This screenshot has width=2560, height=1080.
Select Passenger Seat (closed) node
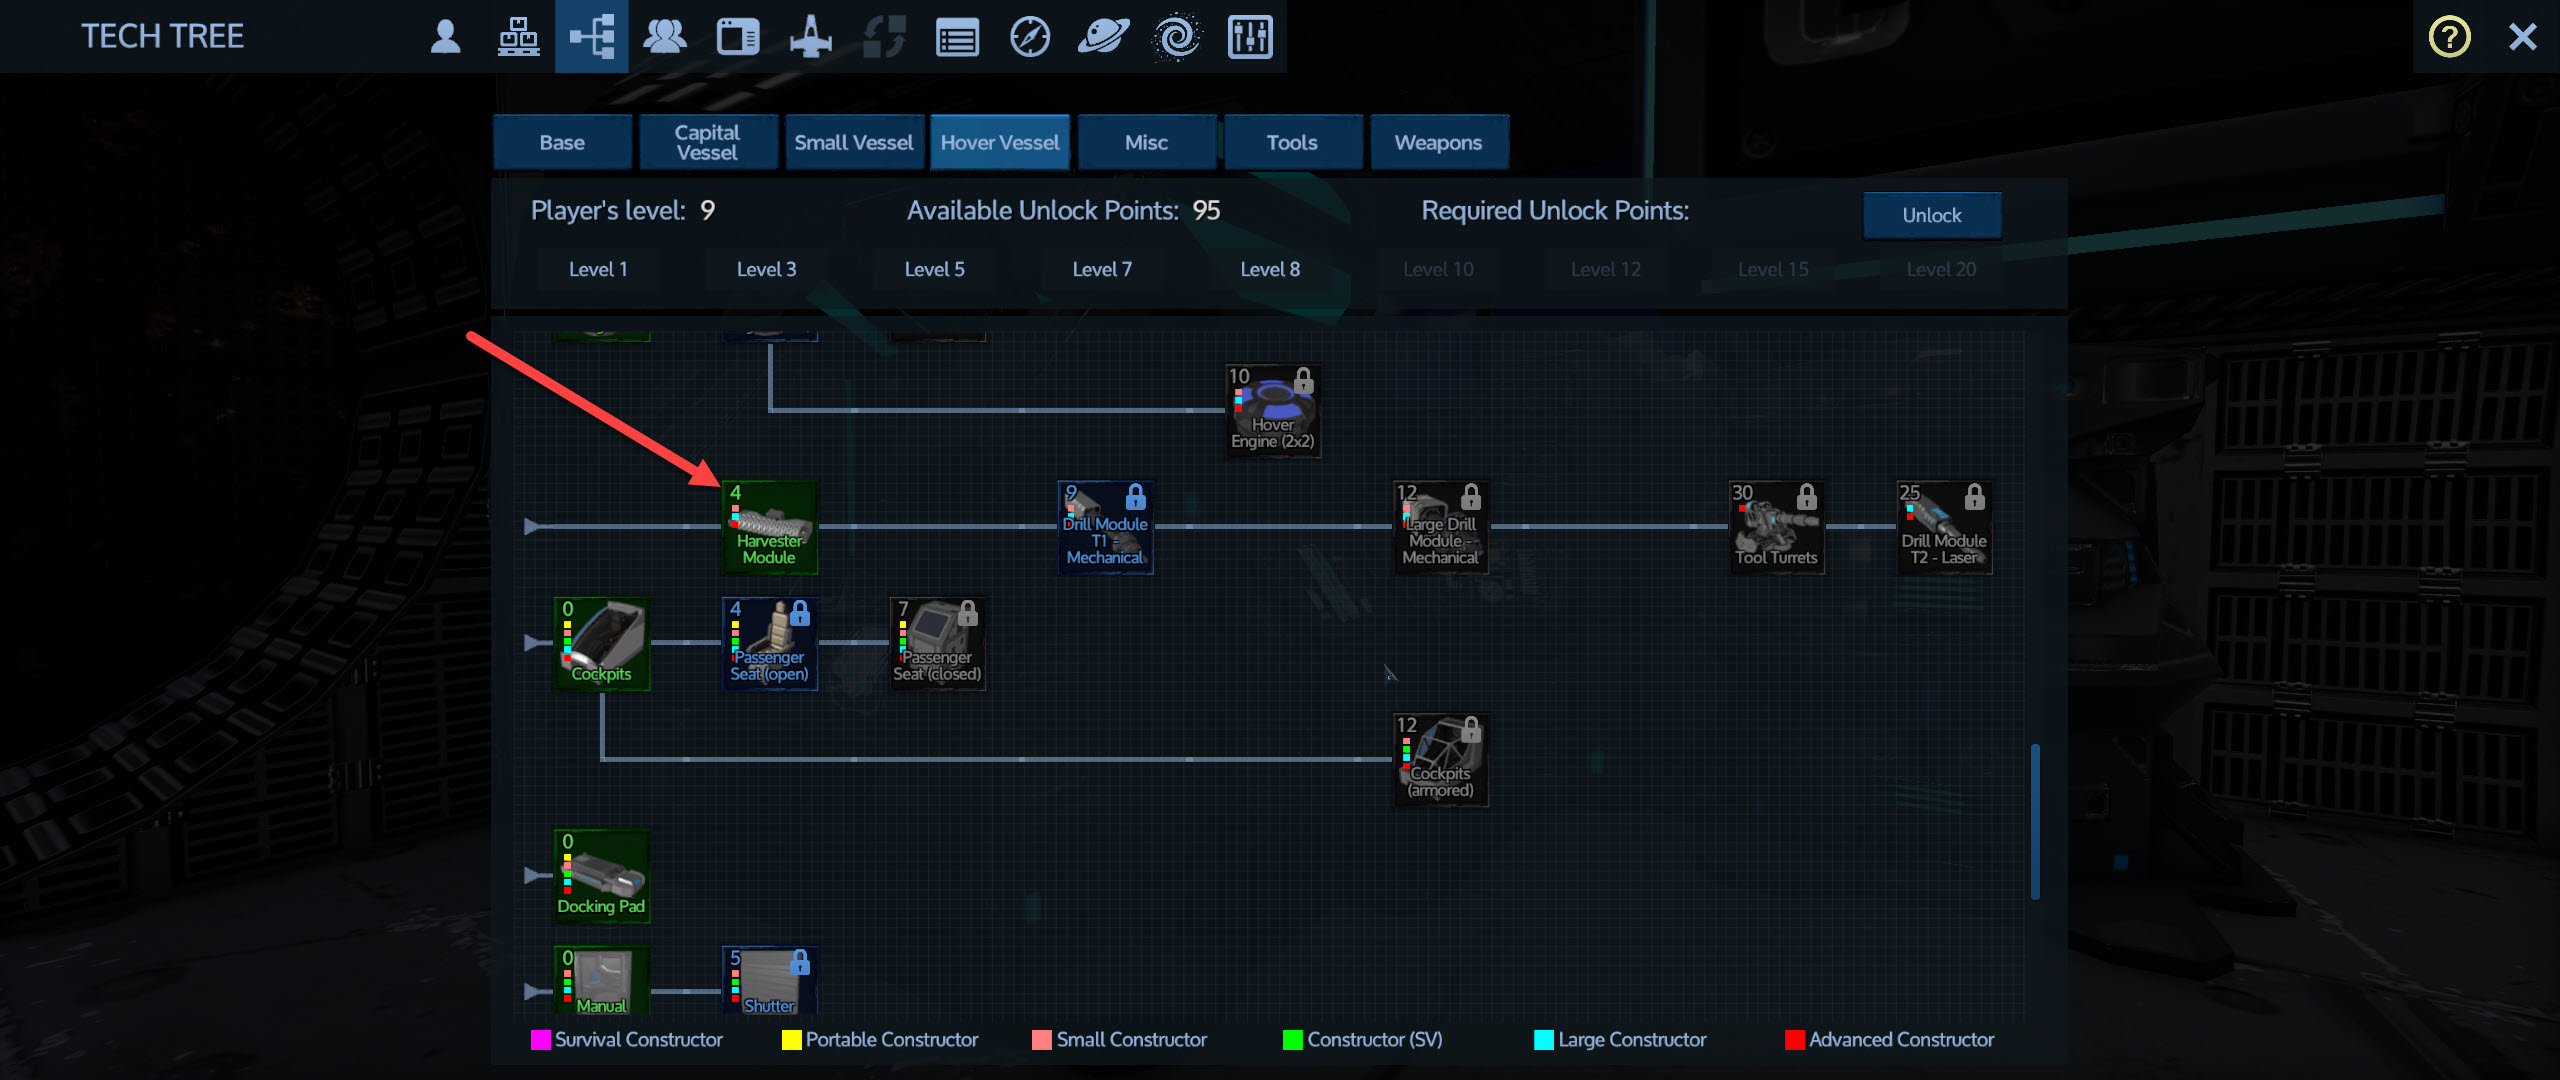click(x=938, y=644)
